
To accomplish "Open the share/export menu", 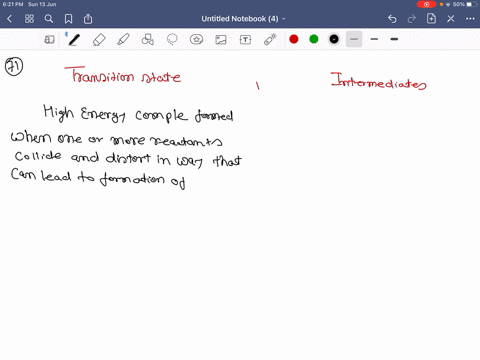I will click(x=88, y=19).
